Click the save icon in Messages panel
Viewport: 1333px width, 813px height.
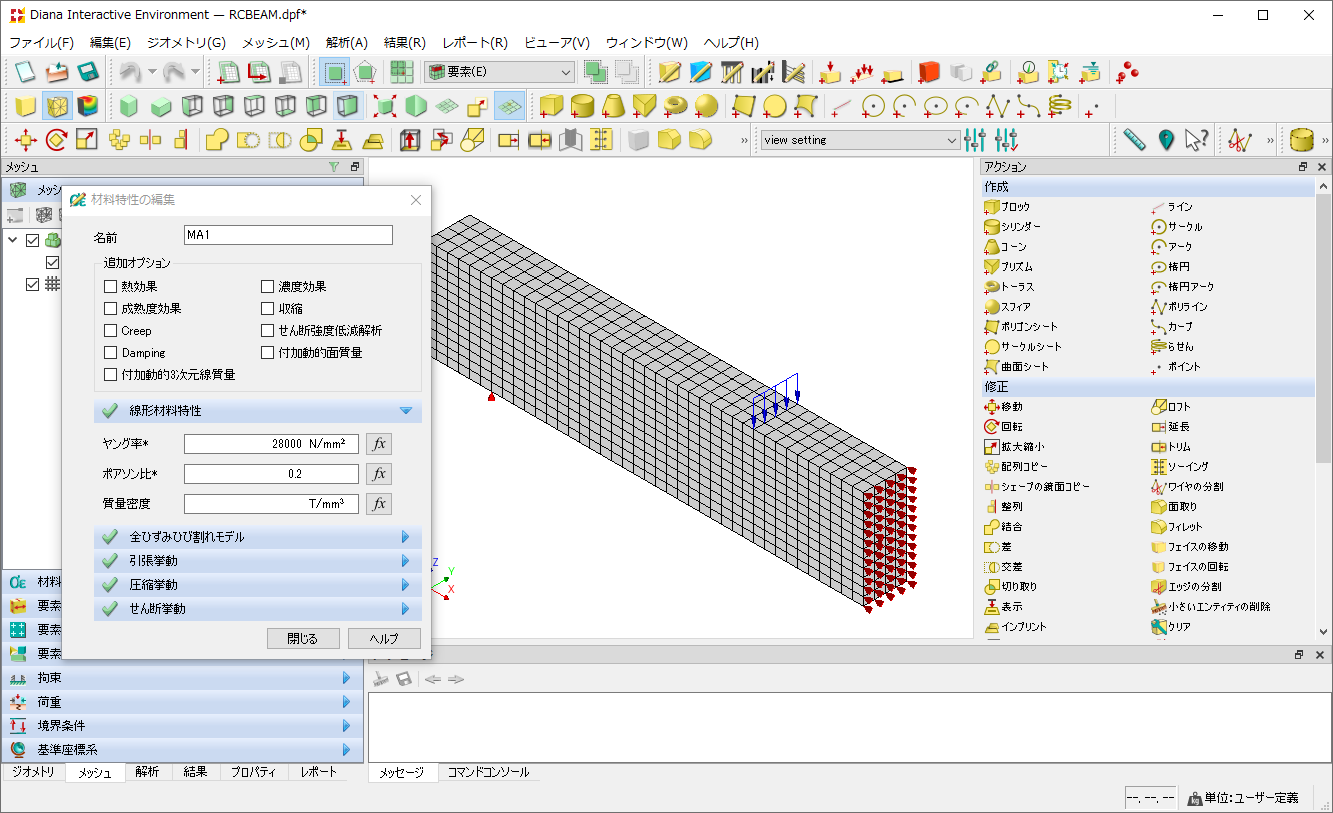(404, 679)
